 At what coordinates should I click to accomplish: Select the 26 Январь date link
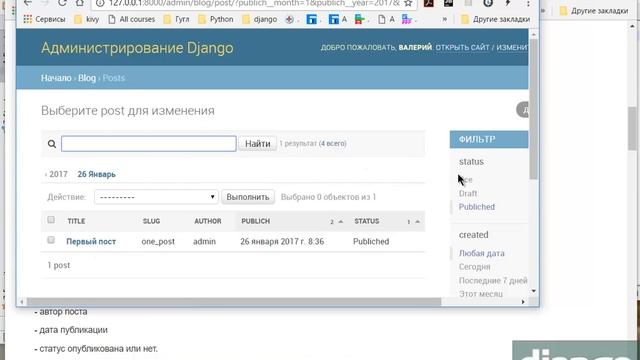tap(97, 174)
